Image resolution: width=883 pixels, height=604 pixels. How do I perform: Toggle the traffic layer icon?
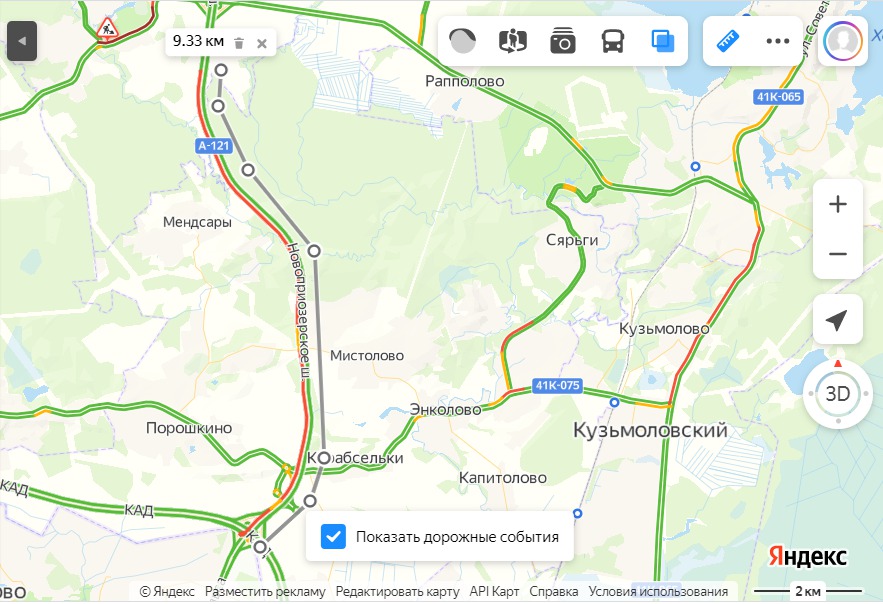click(462, 41)
